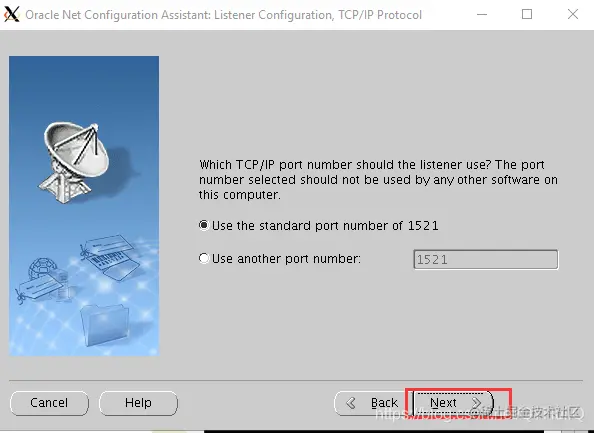594x433 pixels.
Task: Select the standard port 1521 radio button
Action: 204,225
